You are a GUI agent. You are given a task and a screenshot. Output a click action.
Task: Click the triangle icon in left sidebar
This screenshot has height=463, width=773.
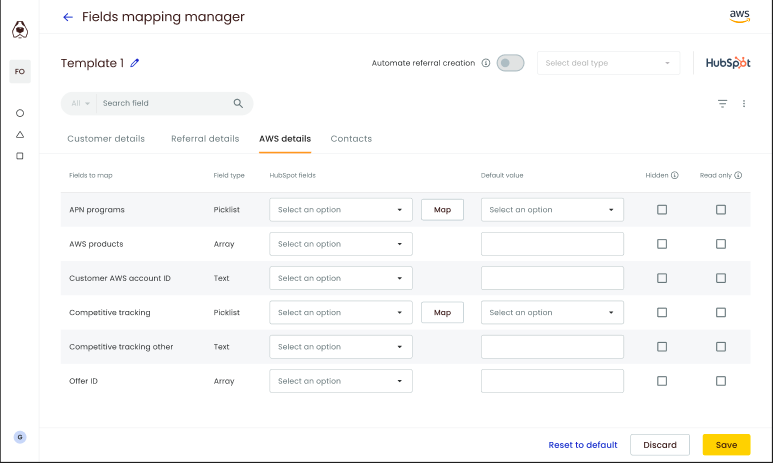click(x=20, y=134)
